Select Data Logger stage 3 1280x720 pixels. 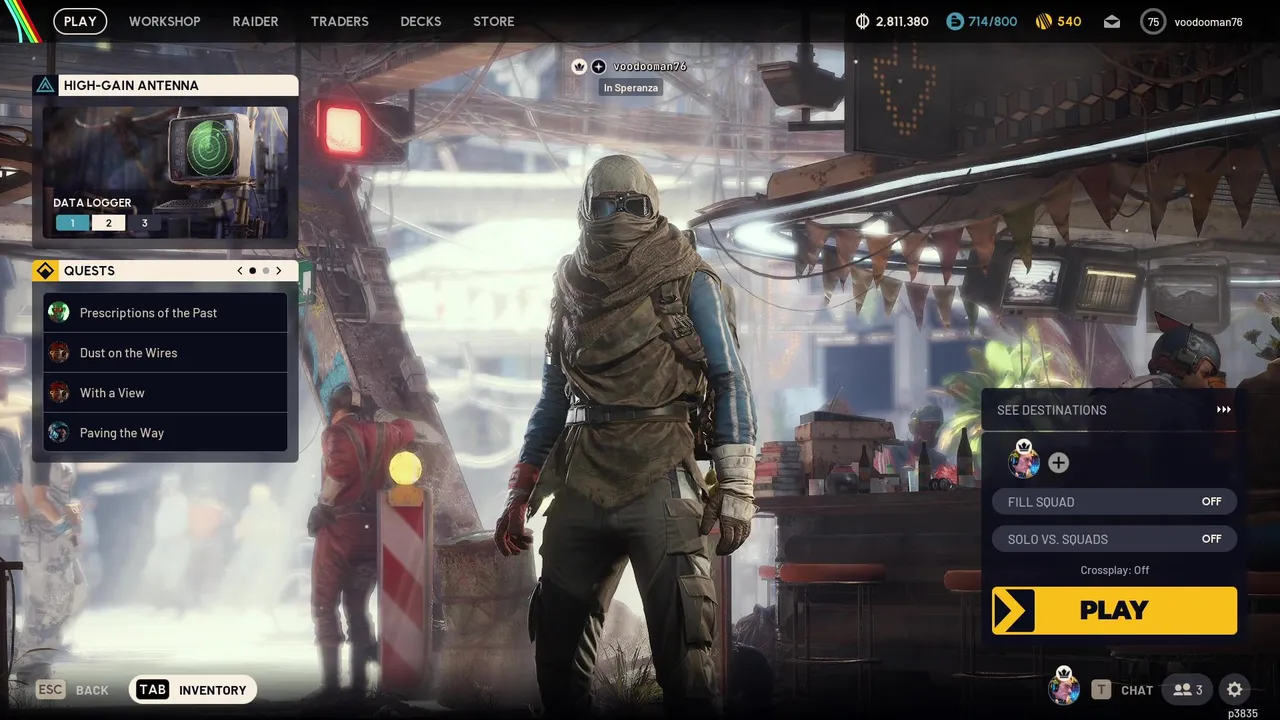click(144, 223)
